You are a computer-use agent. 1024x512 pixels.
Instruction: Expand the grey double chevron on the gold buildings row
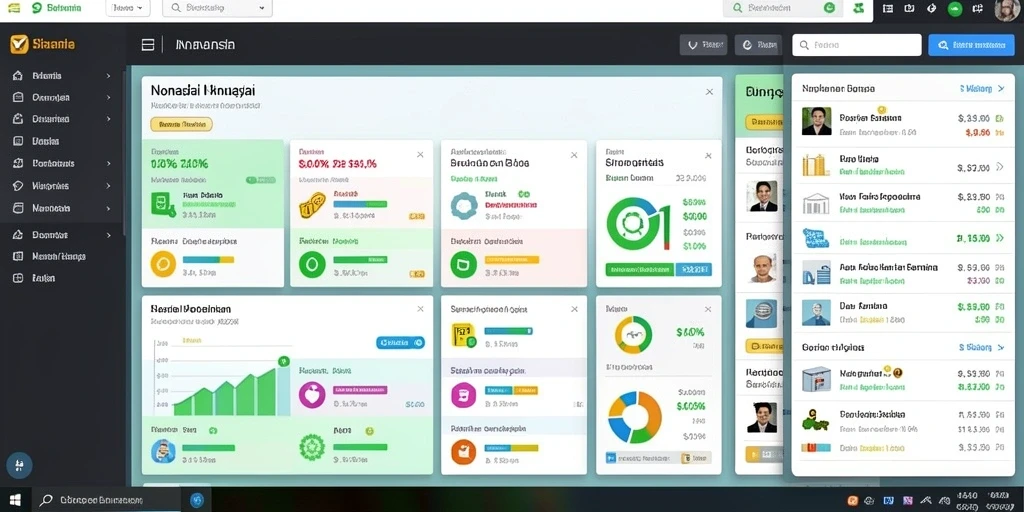(999, 167)
